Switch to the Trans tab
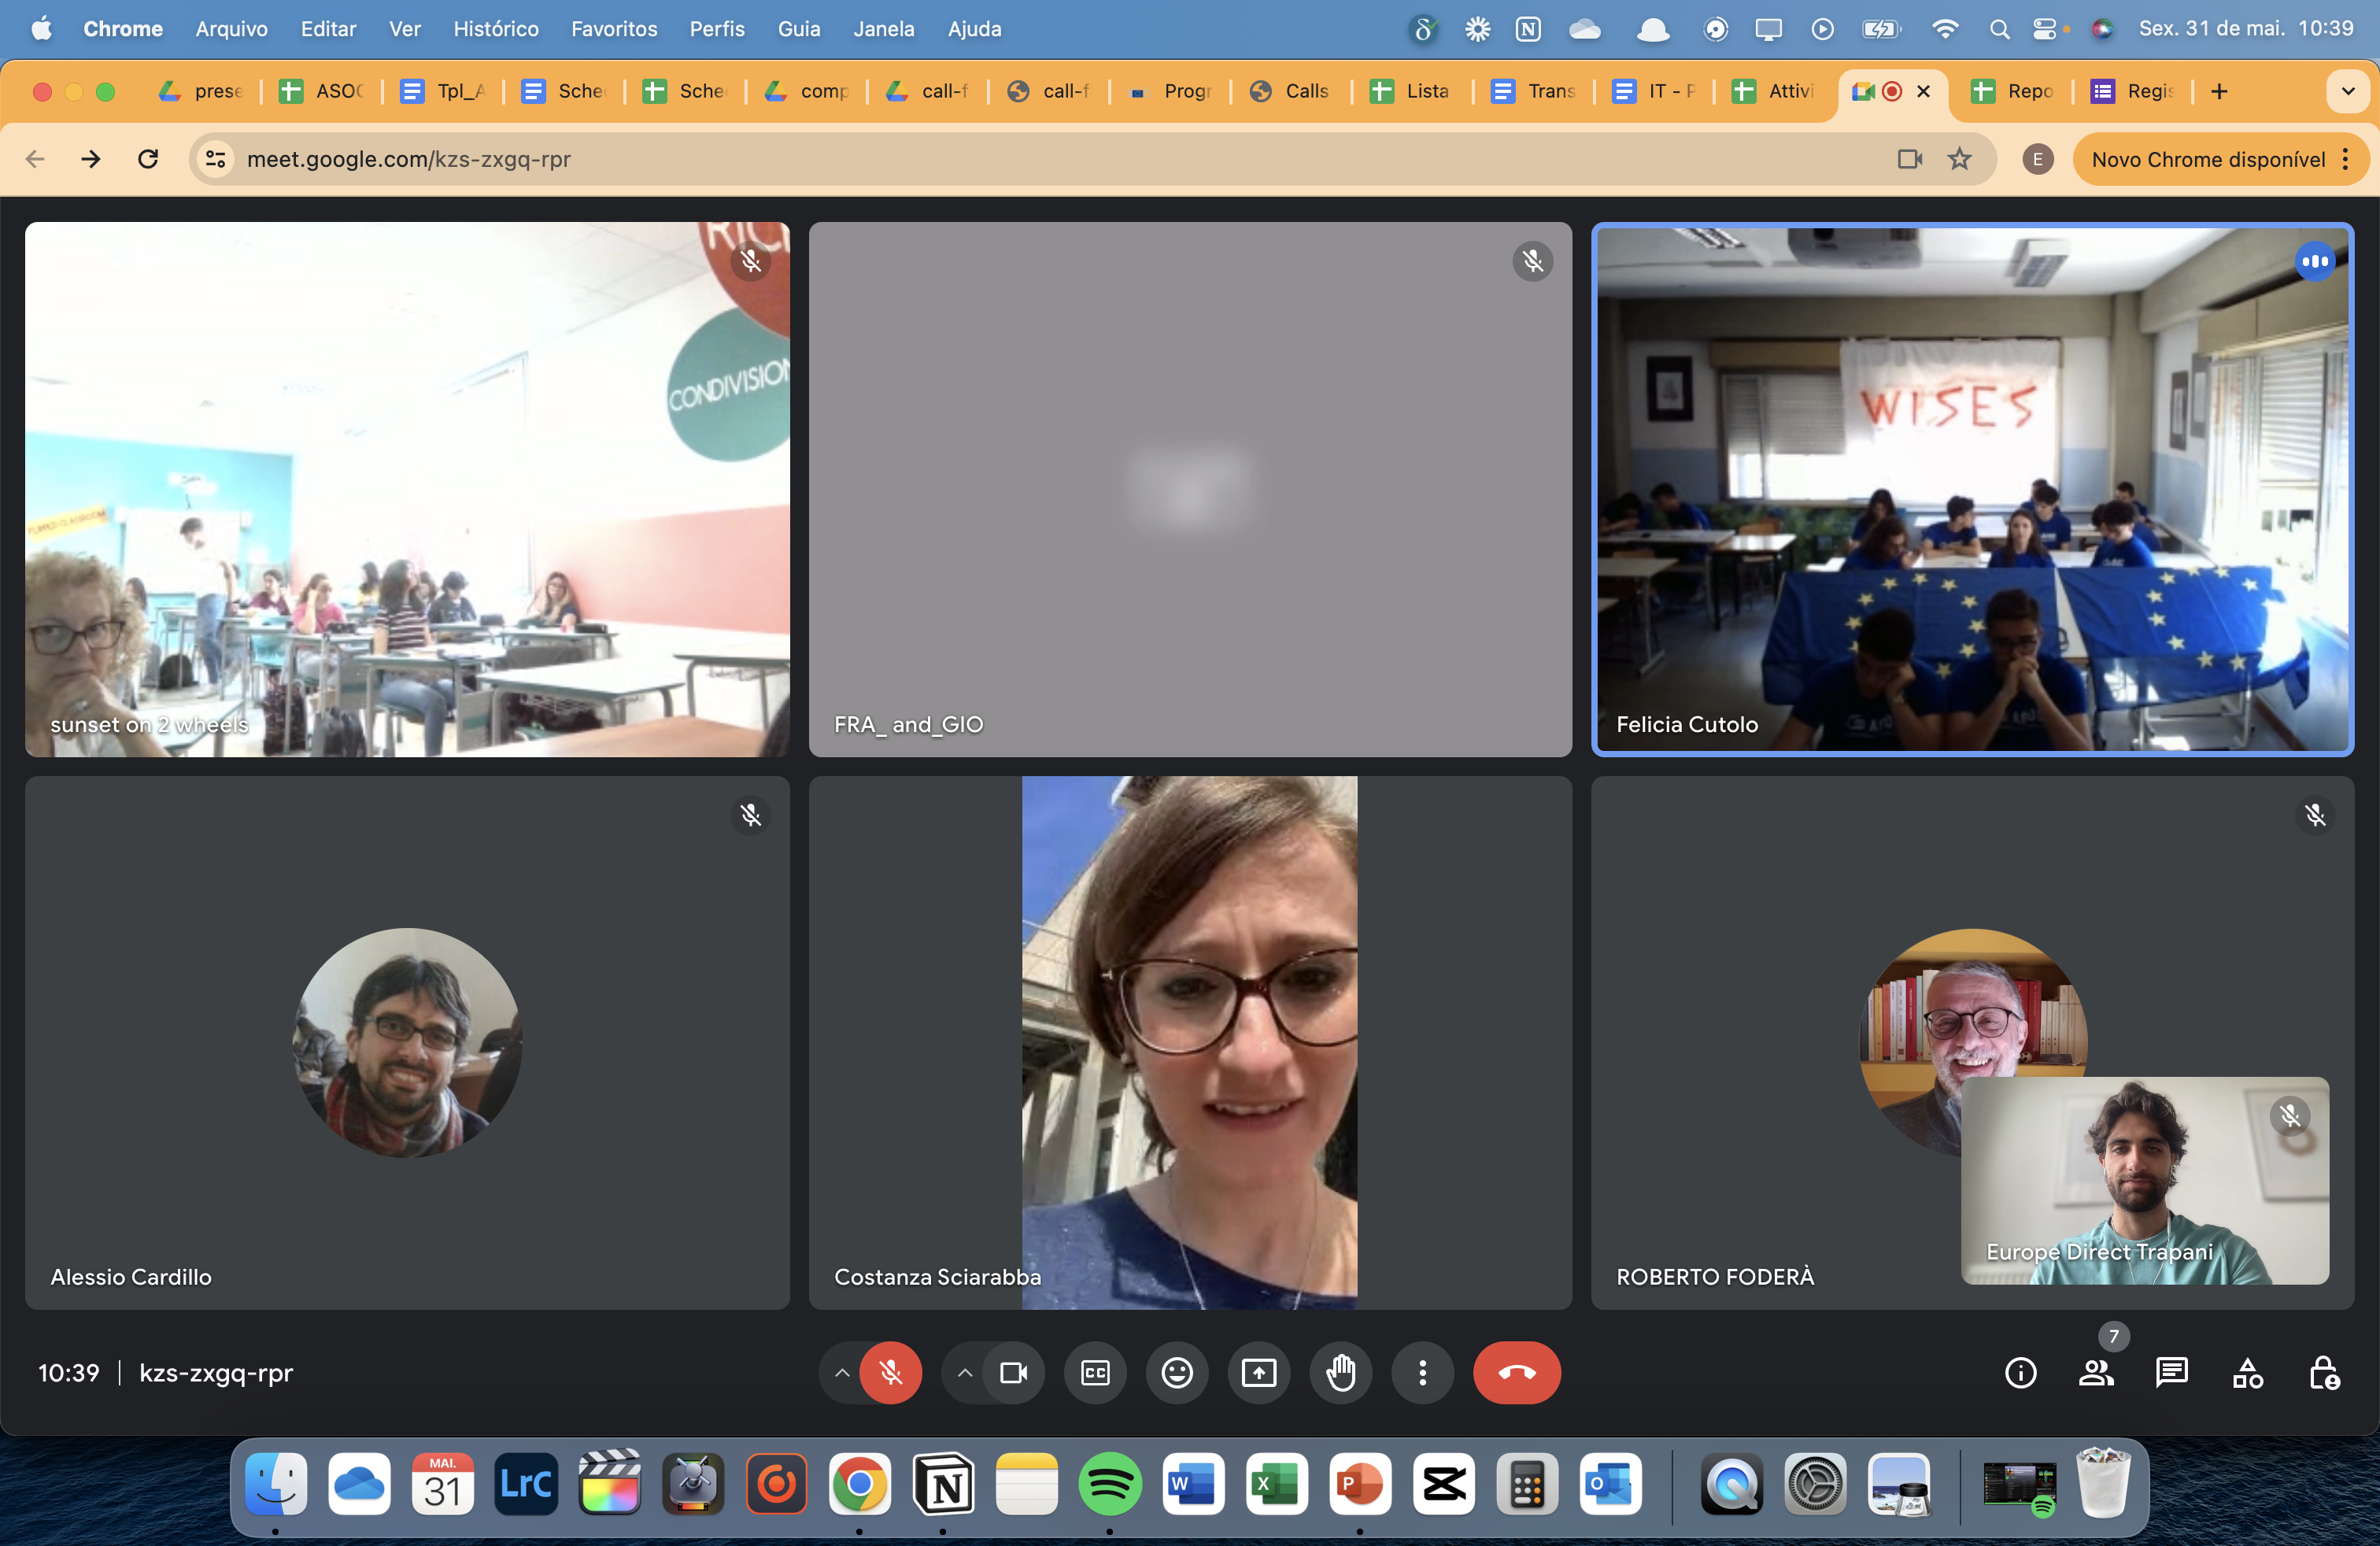Screen dimensions: 2380x1546 tap(1533, 91)
